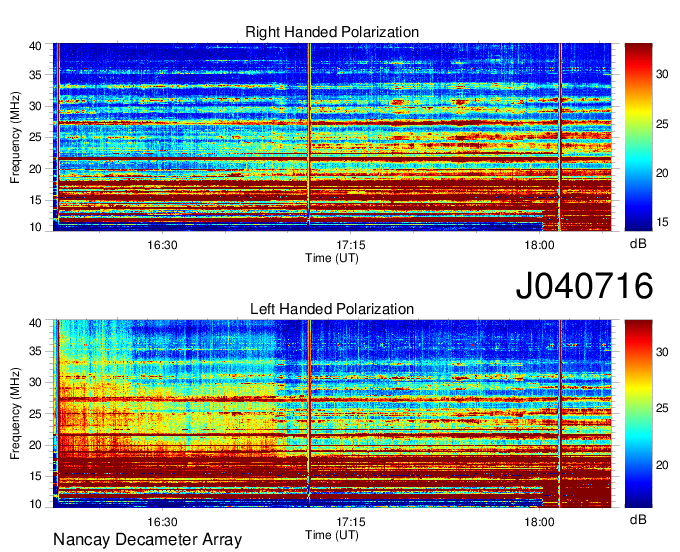Click 16:30 tick label on bottom plot
680x552 pixels.
pos(162,522)
